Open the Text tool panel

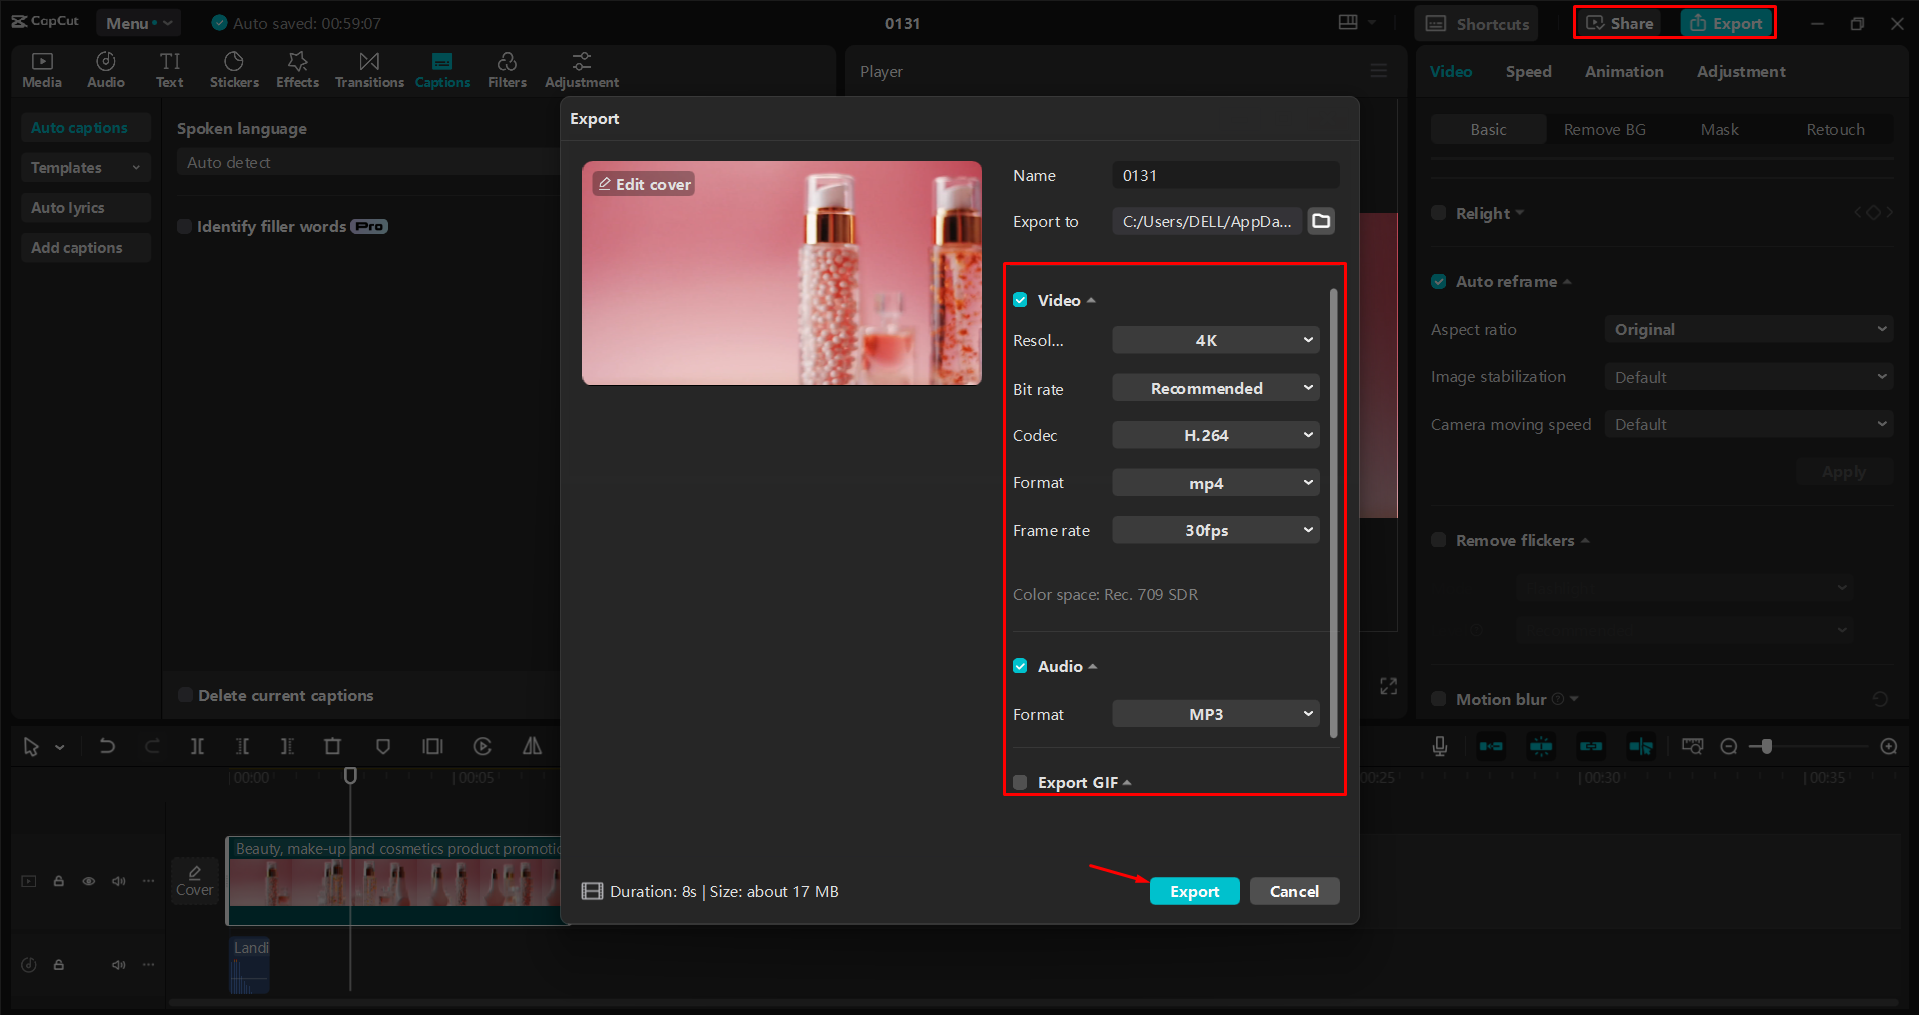point(170,70)
